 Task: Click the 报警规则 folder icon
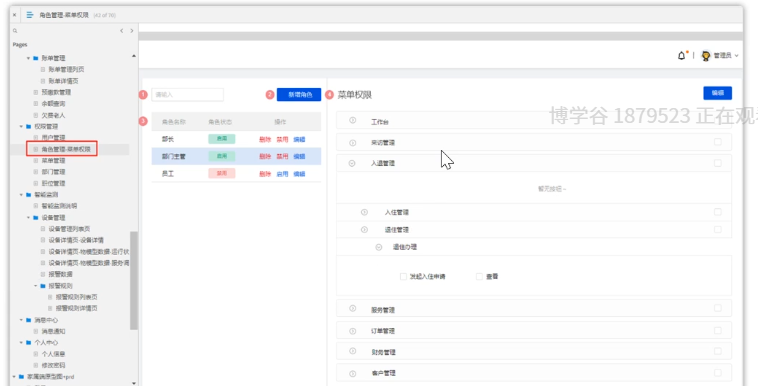click(43, 286)
